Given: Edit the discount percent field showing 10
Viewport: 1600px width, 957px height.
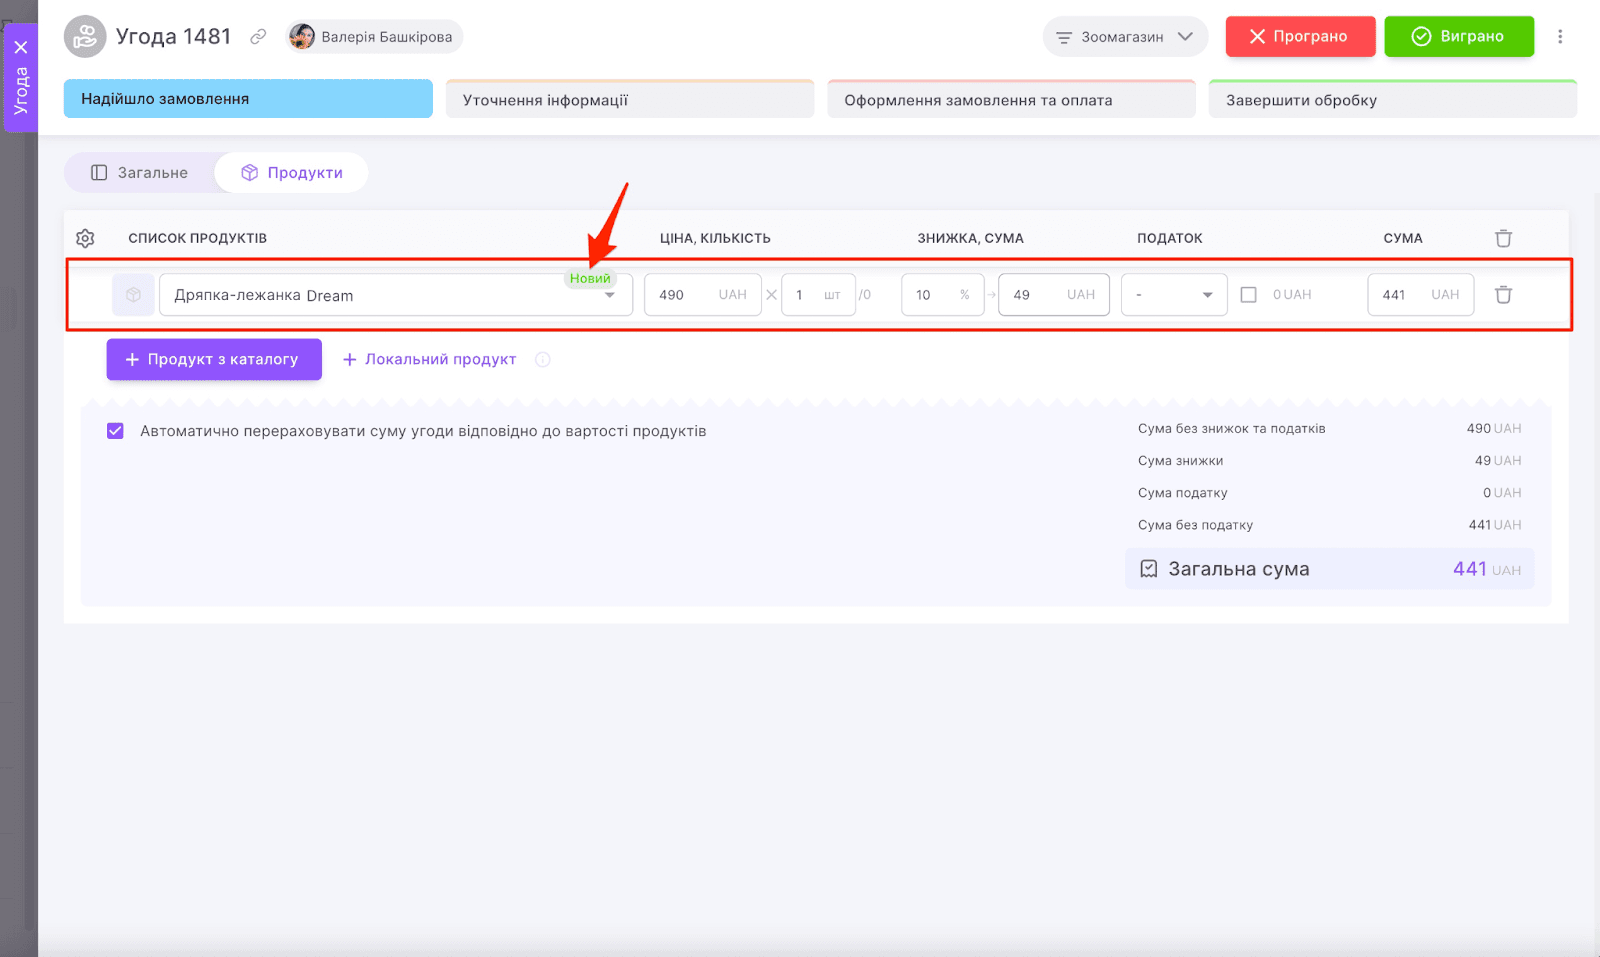Looking at the screenshot, I should pyautogui.click(x=942, y=295).
